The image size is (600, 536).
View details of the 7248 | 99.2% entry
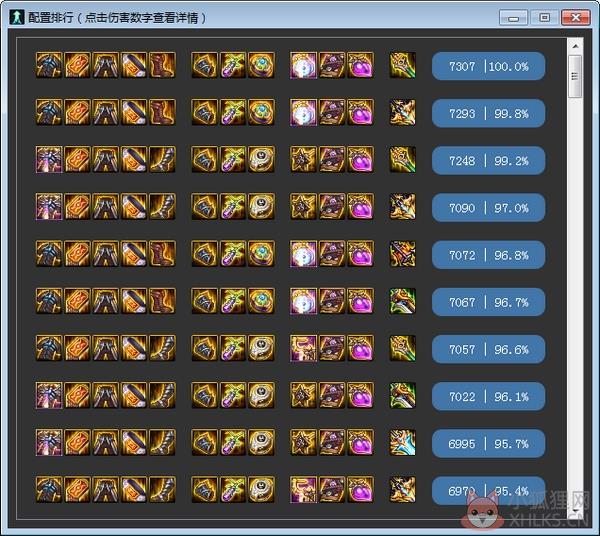pyautogui.click(x=488, y=160)
